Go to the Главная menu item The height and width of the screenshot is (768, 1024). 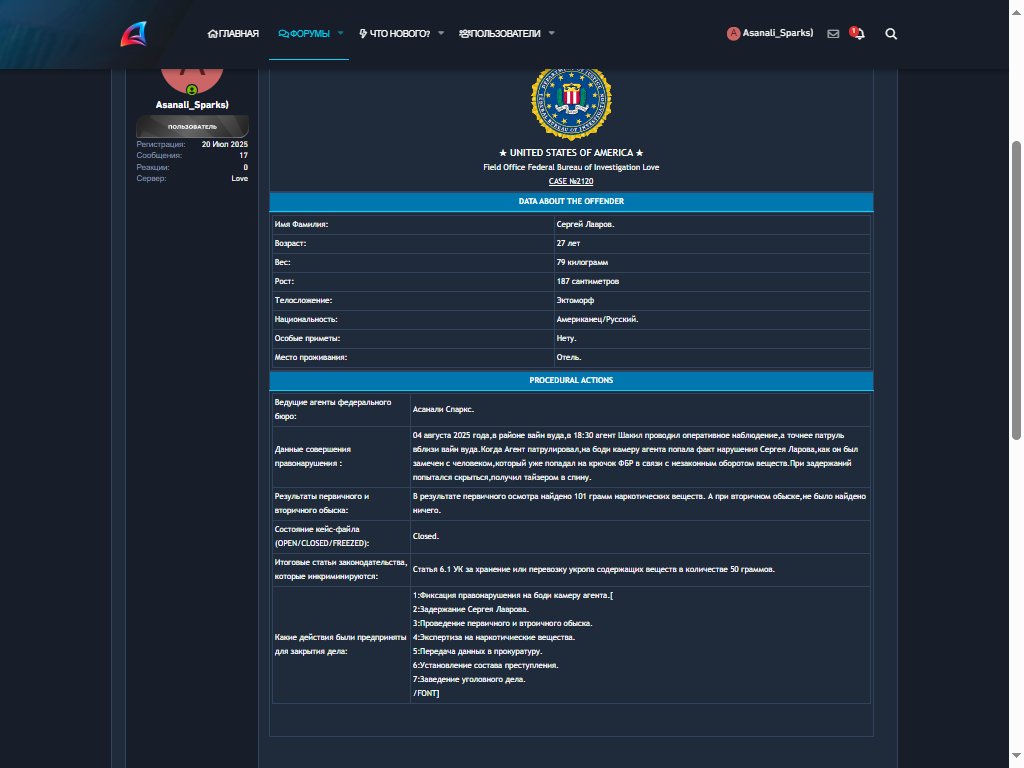(233, 33)
